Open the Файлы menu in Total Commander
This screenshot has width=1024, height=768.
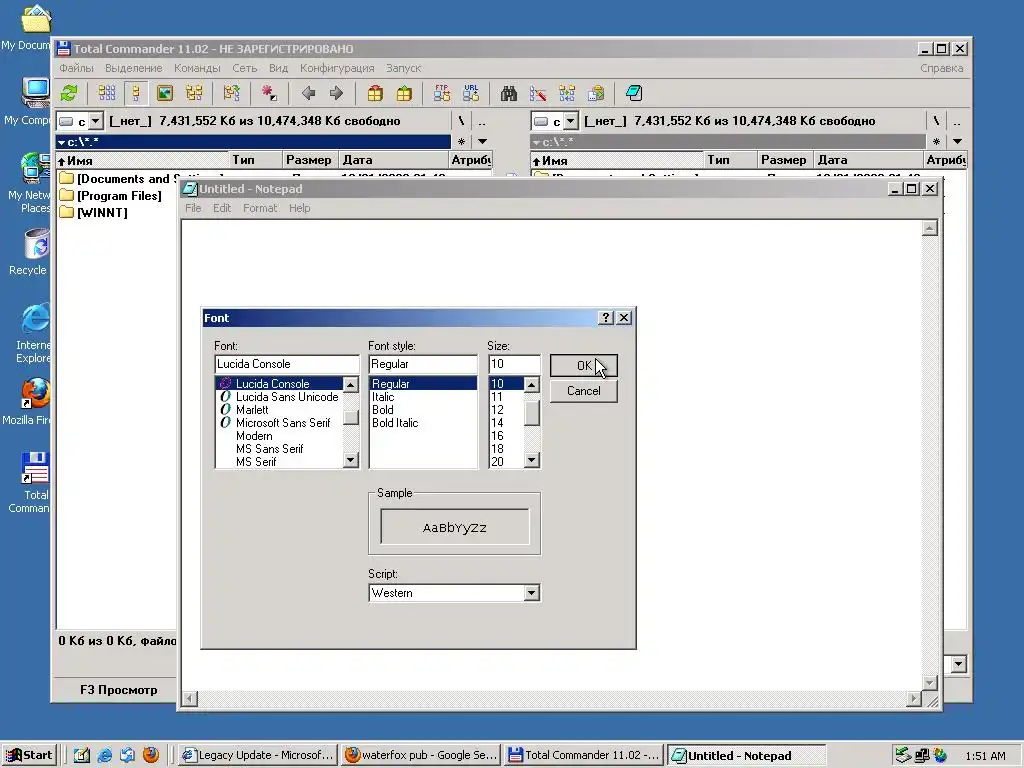(x=76, y=68)
